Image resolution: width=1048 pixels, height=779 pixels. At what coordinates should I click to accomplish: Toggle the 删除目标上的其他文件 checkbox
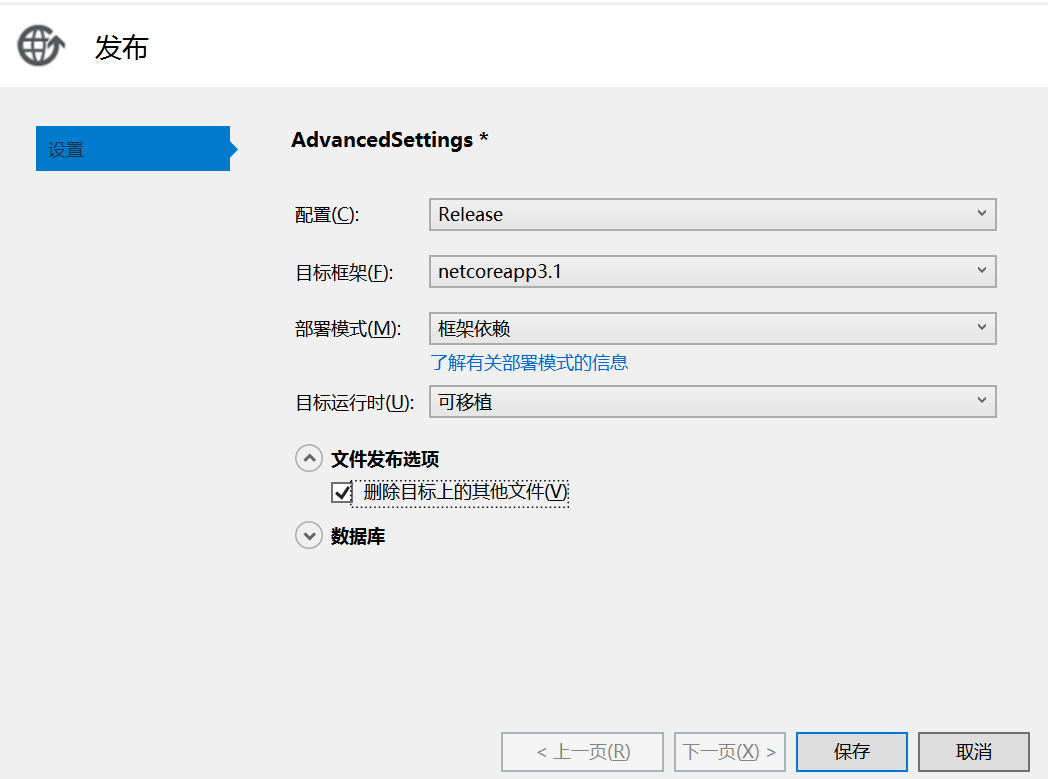pos(342,492)
